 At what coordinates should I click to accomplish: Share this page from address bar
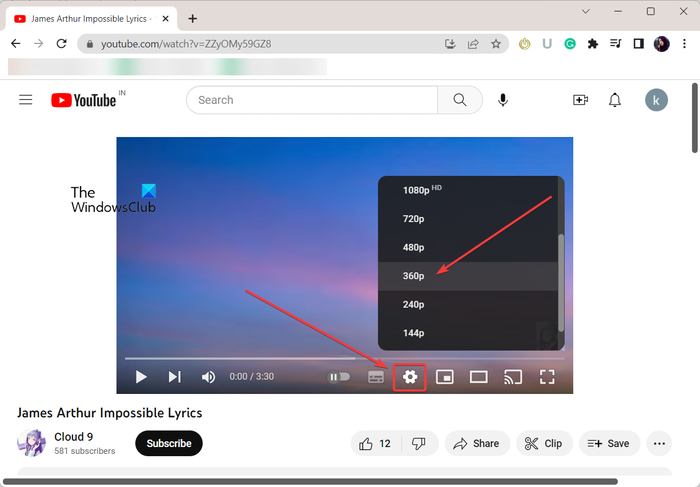coord(473,44)
